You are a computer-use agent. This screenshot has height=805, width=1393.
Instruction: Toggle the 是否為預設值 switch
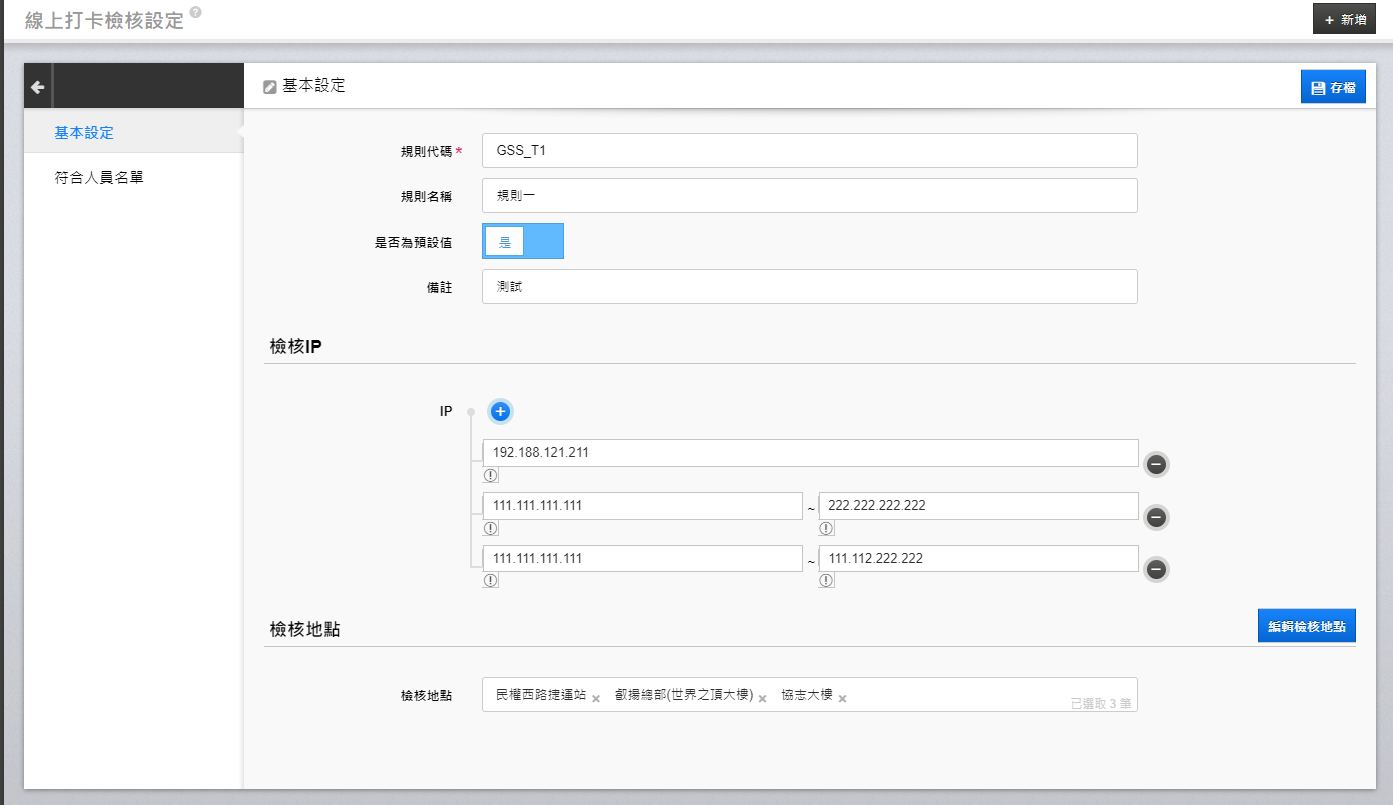tap(523, 241)
